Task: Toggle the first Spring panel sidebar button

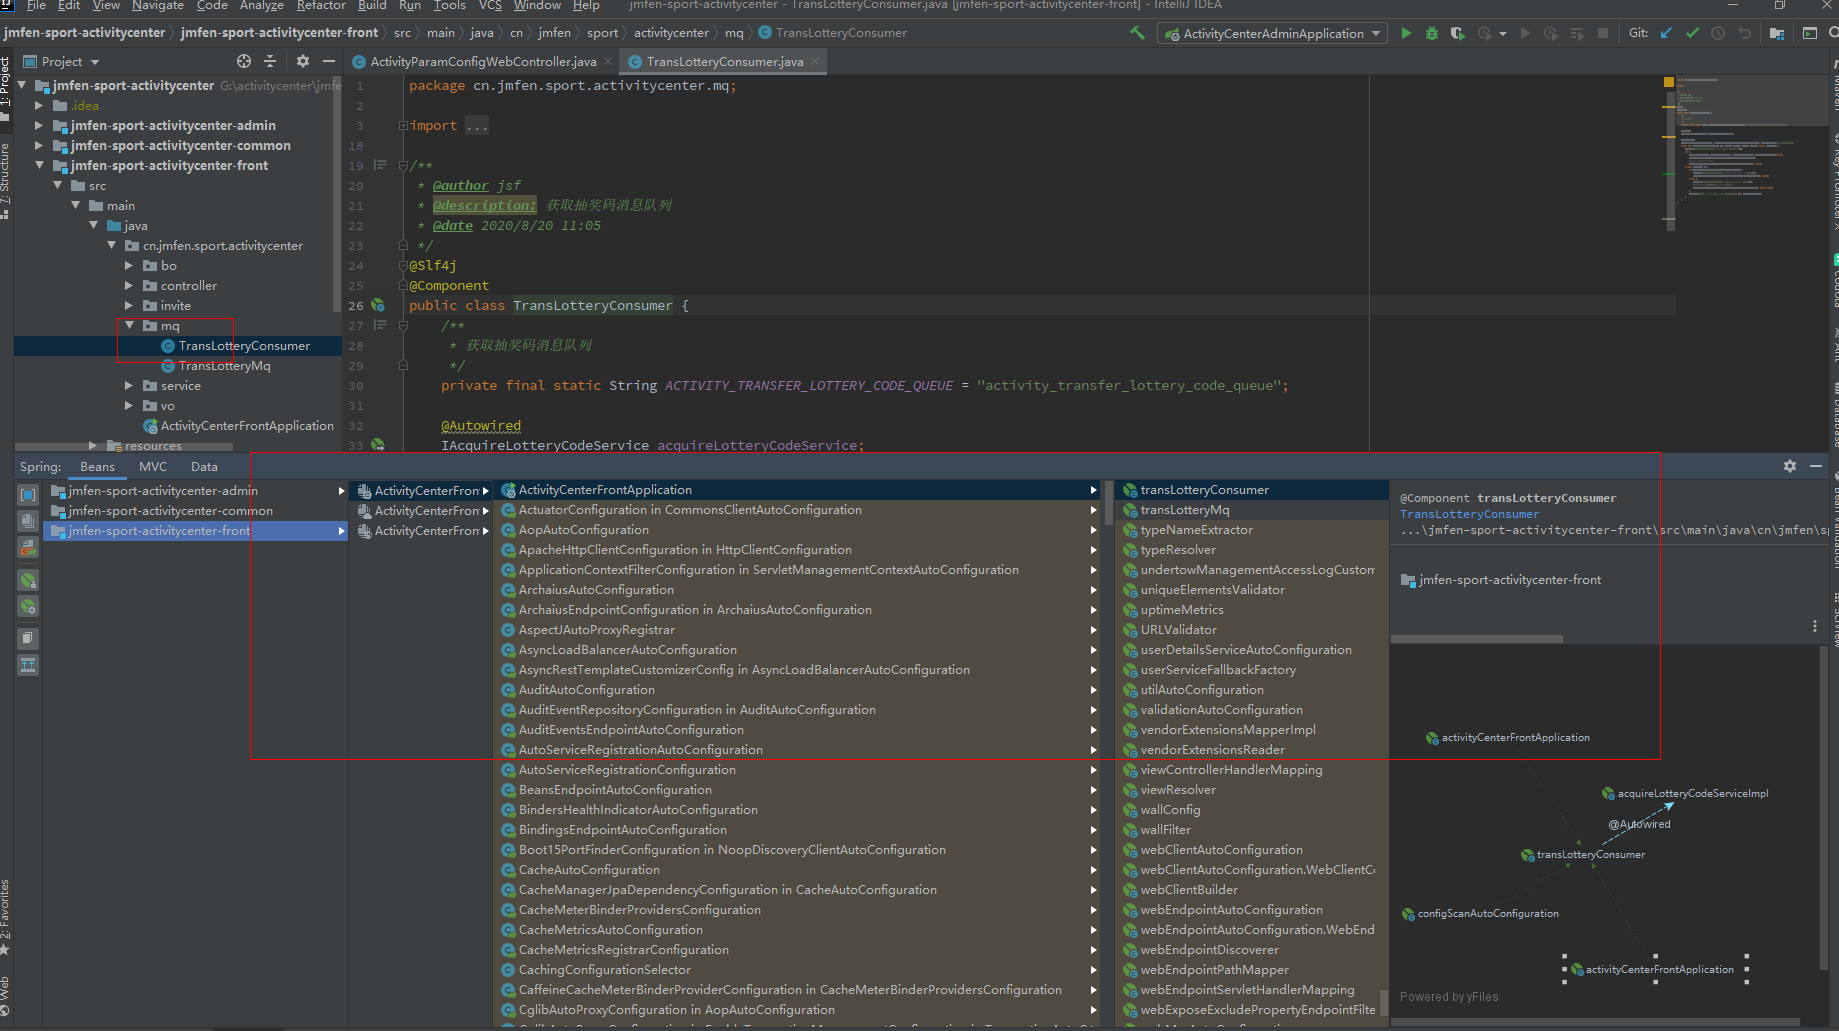Action: click(28, 494)
